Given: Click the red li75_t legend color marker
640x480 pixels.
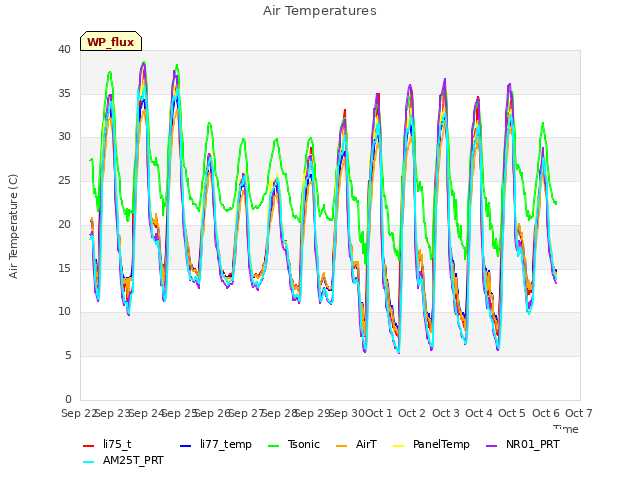Looking at the screenshot, I should pos(89,446).
